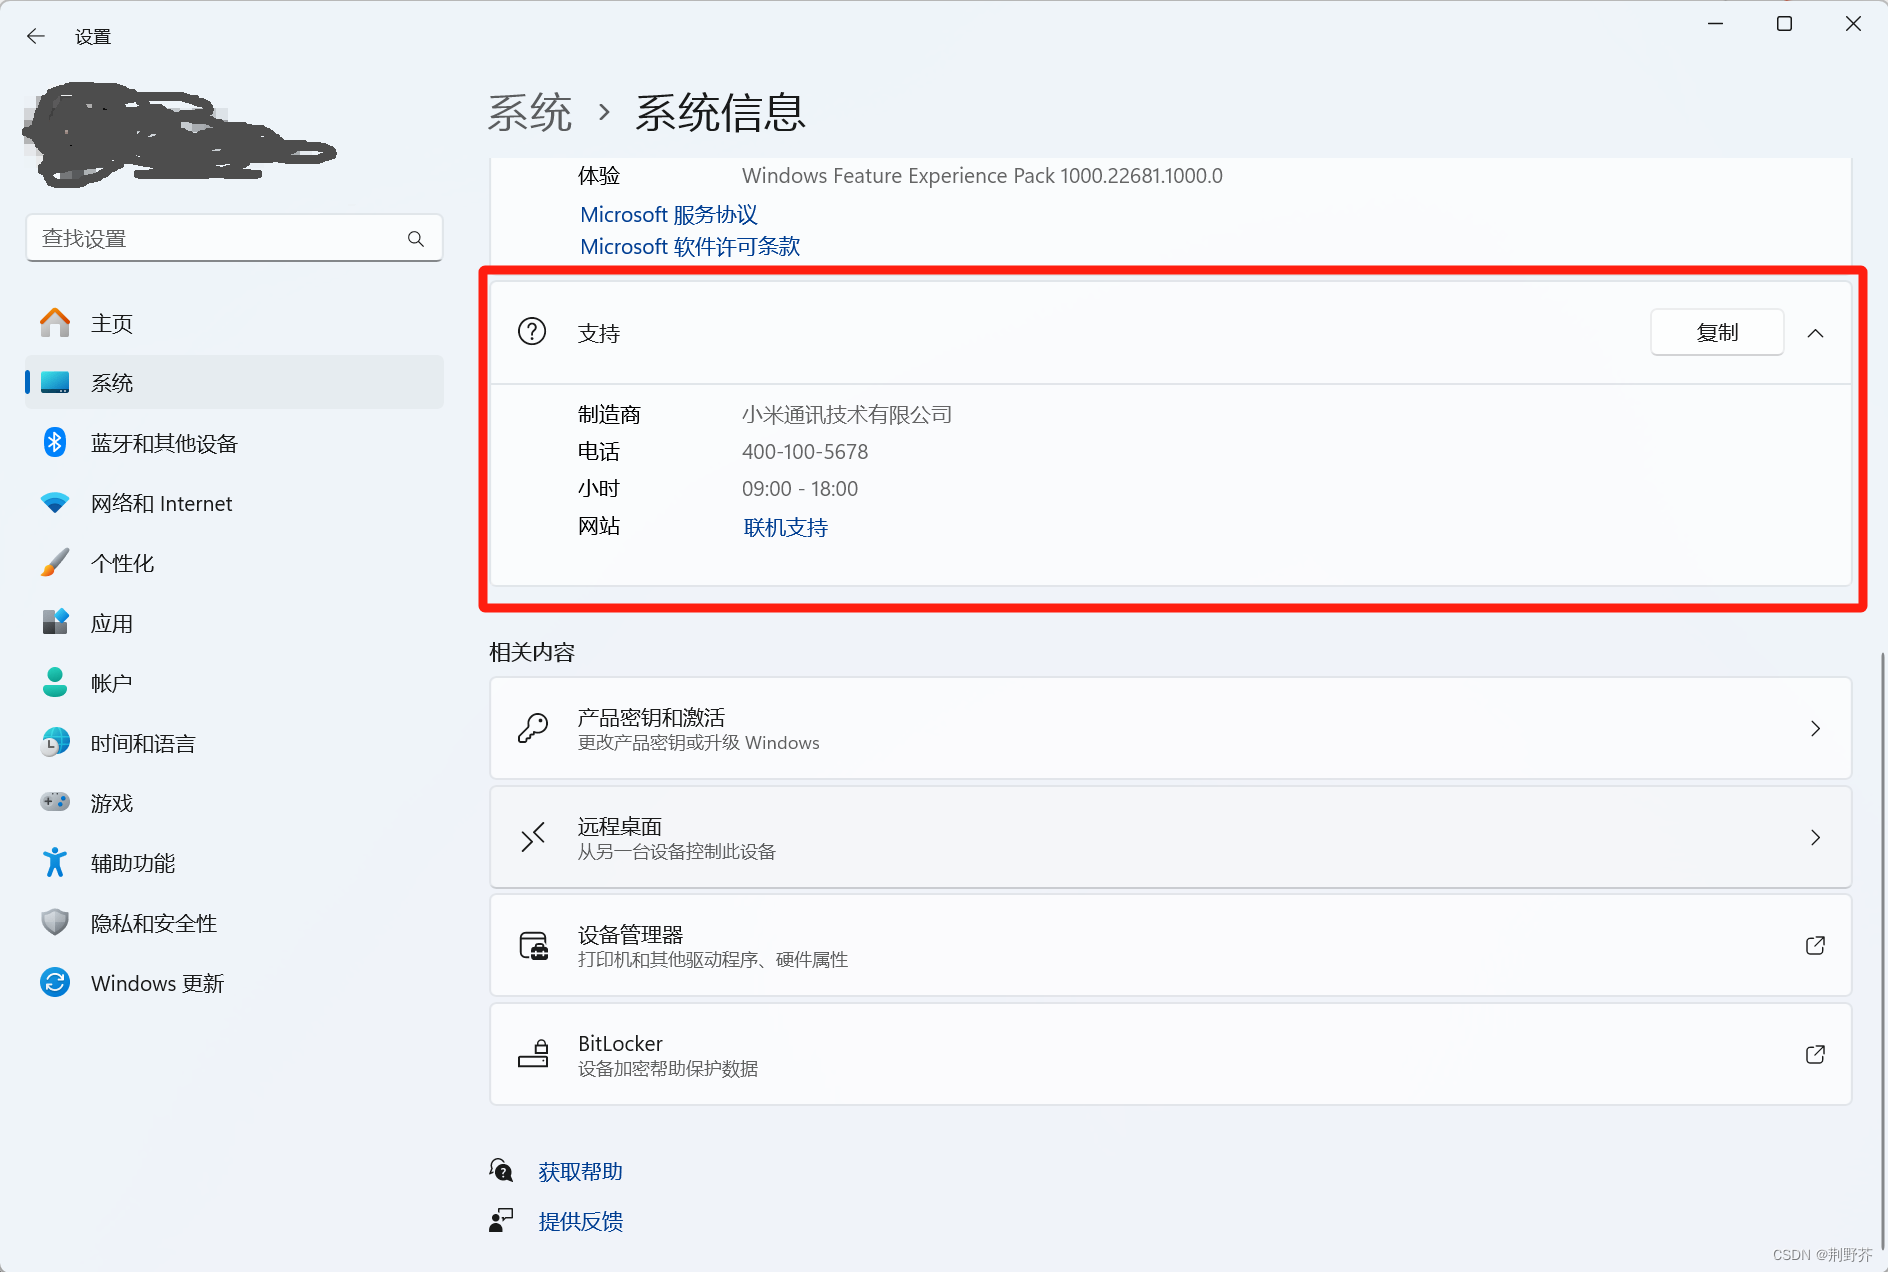Click the 获取帮助 help icon
The image size is (1888, 1272).
(501, 1169)
